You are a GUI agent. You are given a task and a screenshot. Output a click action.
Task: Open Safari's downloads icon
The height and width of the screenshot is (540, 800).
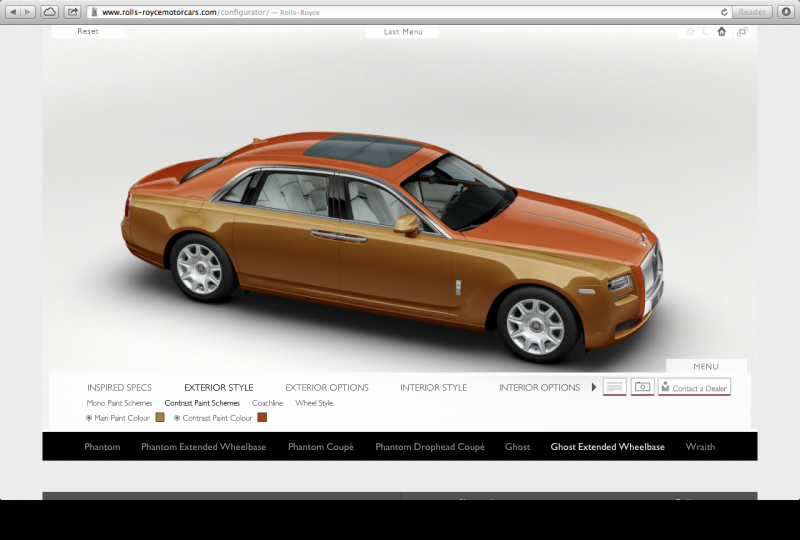click(x=786, y=12)
